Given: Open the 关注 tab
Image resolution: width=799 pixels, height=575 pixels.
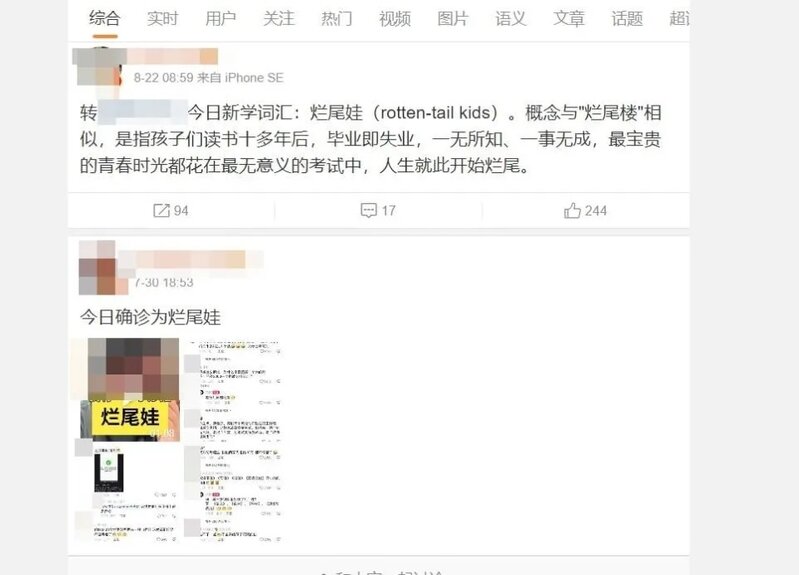Looking at the screenshot, I should pos(279,19).
